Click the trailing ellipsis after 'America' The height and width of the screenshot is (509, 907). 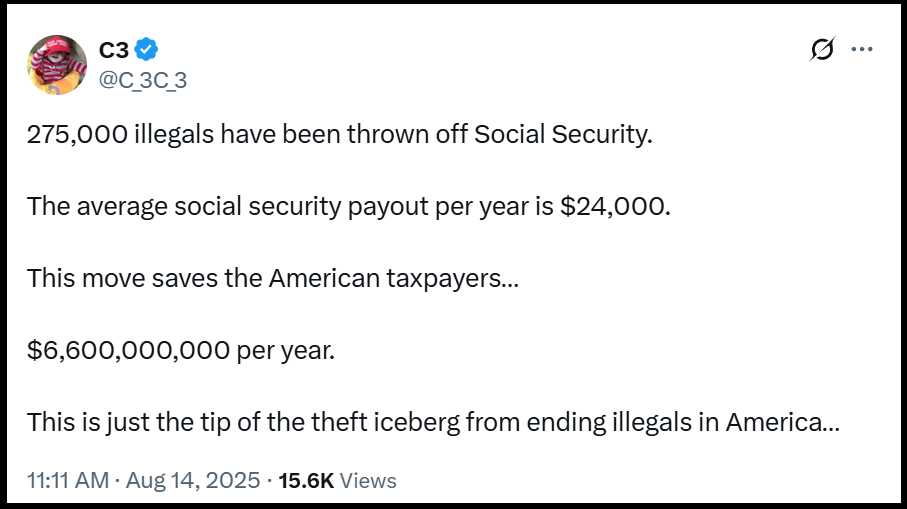[829, 424]
